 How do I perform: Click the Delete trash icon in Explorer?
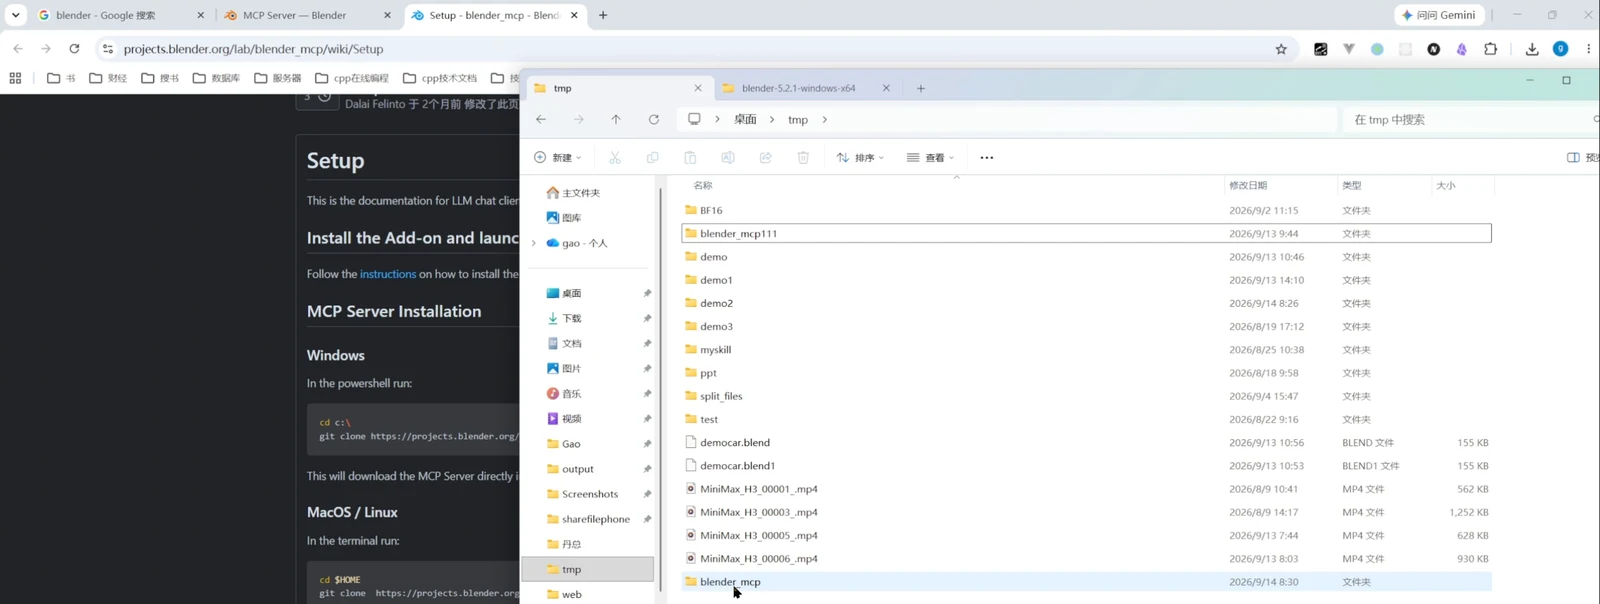click(x=803, y=158)
